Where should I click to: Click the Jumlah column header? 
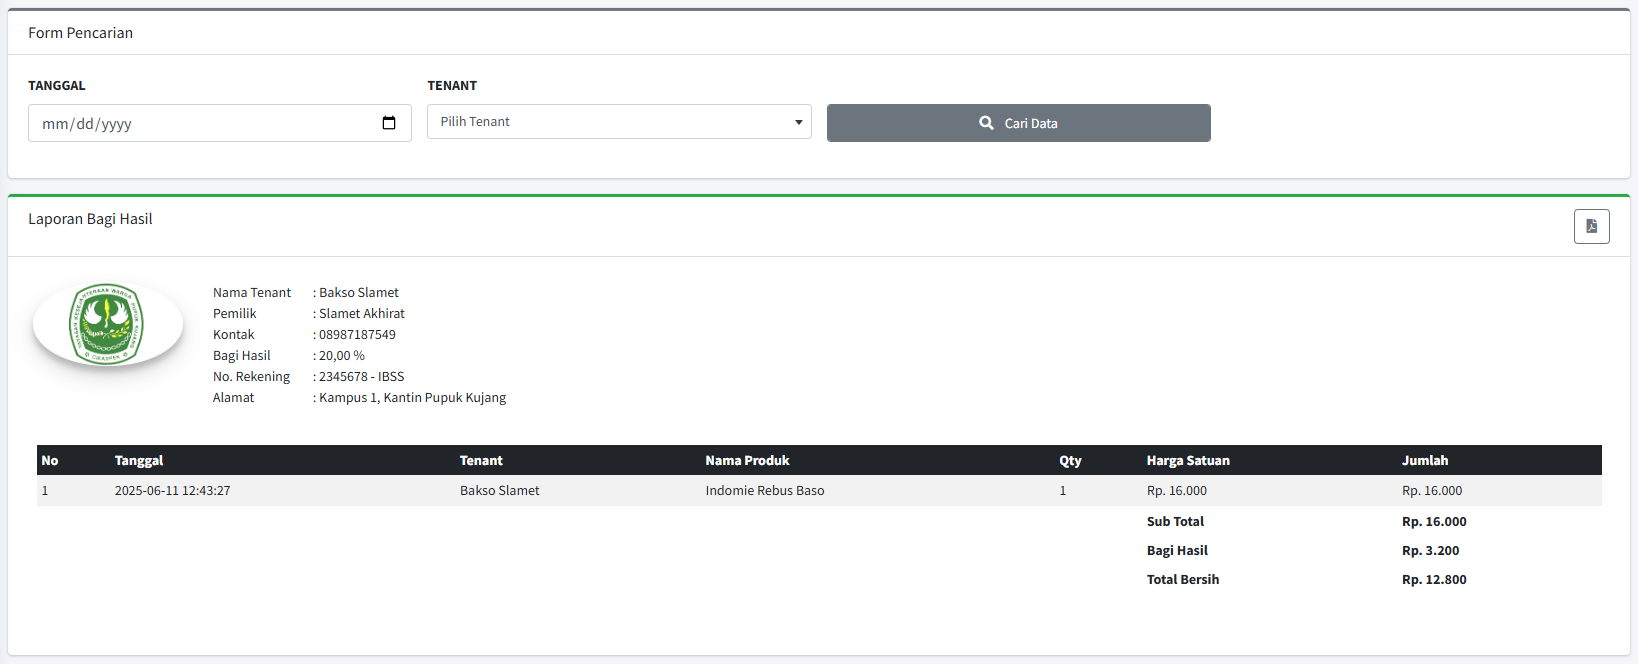coord(1424,460)
